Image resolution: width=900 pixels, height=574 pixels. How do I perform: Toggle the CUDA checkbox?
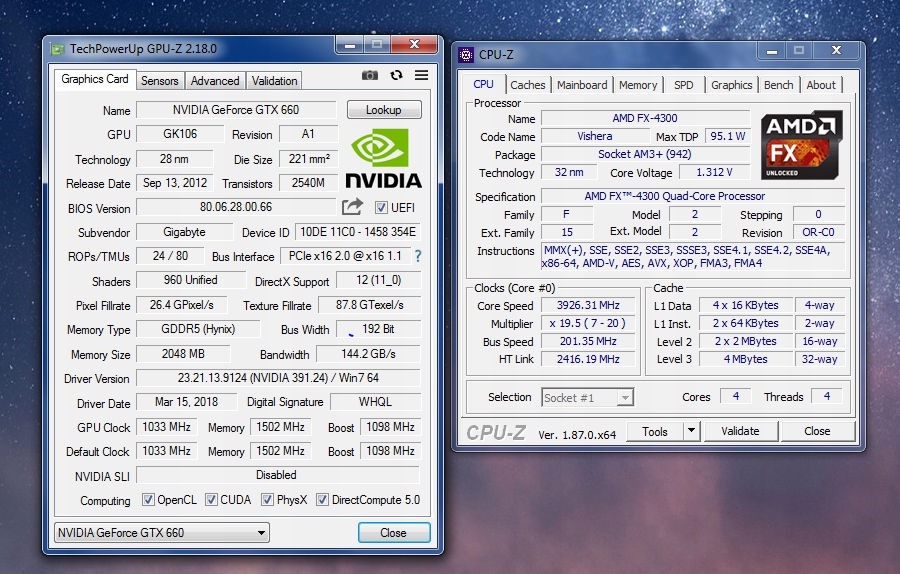point(211,499)
